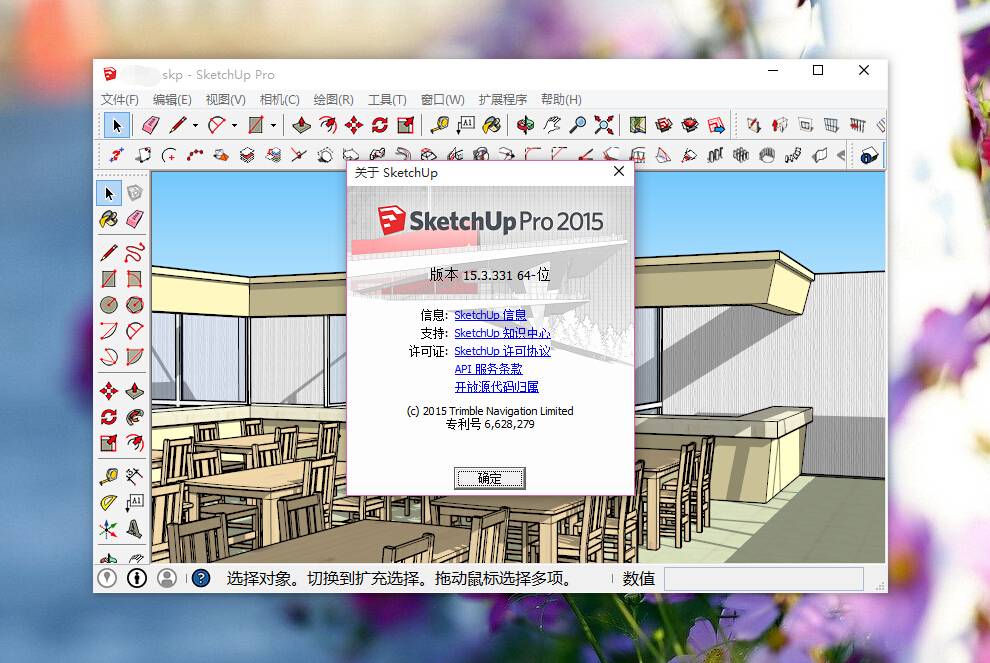Pick the yellow Protractor tool
The height and width of the screenshot is (663, 990).
pos(109,503)
